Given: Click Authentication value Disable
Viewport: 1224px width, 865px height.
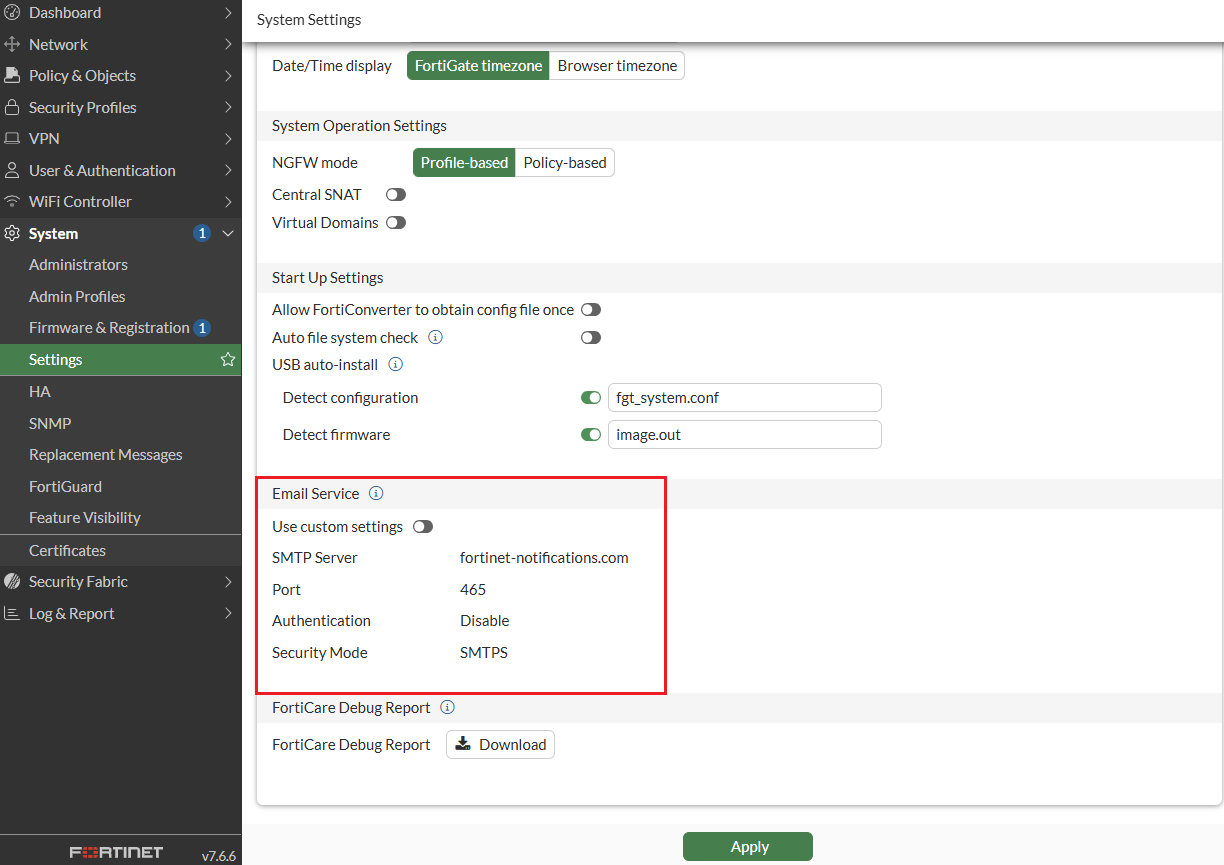Looking at the screenshot, I should pos(485,621).
